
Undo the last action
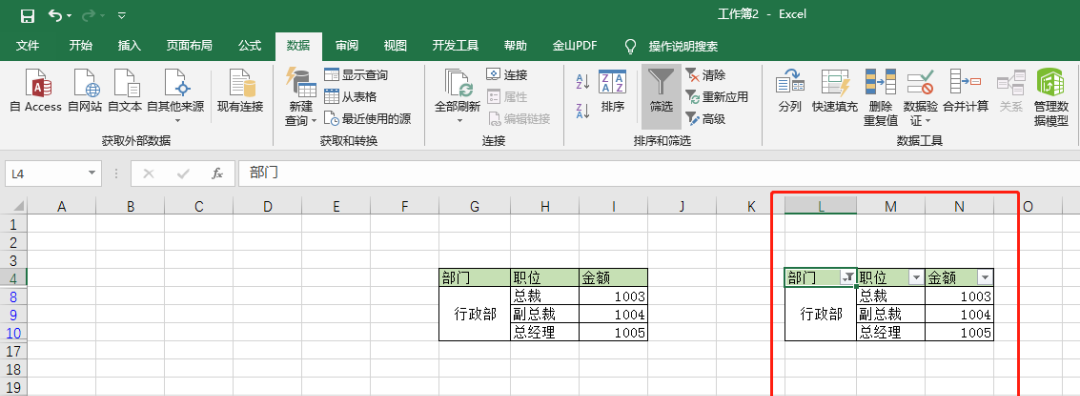[x=55, y=14]
